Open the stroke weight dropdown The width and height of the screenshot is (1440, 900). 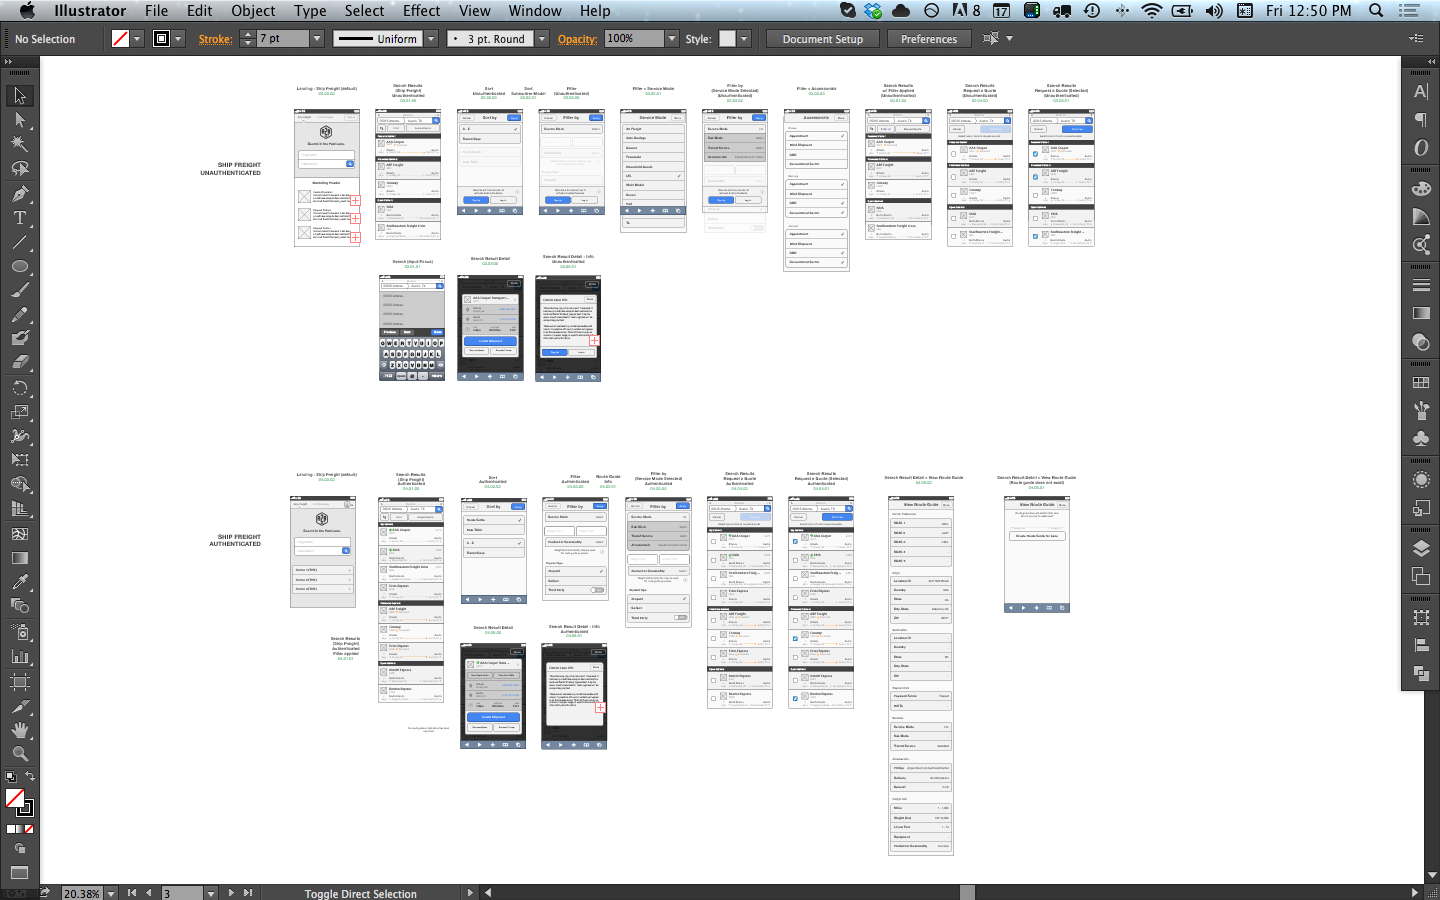click(317, 39)
